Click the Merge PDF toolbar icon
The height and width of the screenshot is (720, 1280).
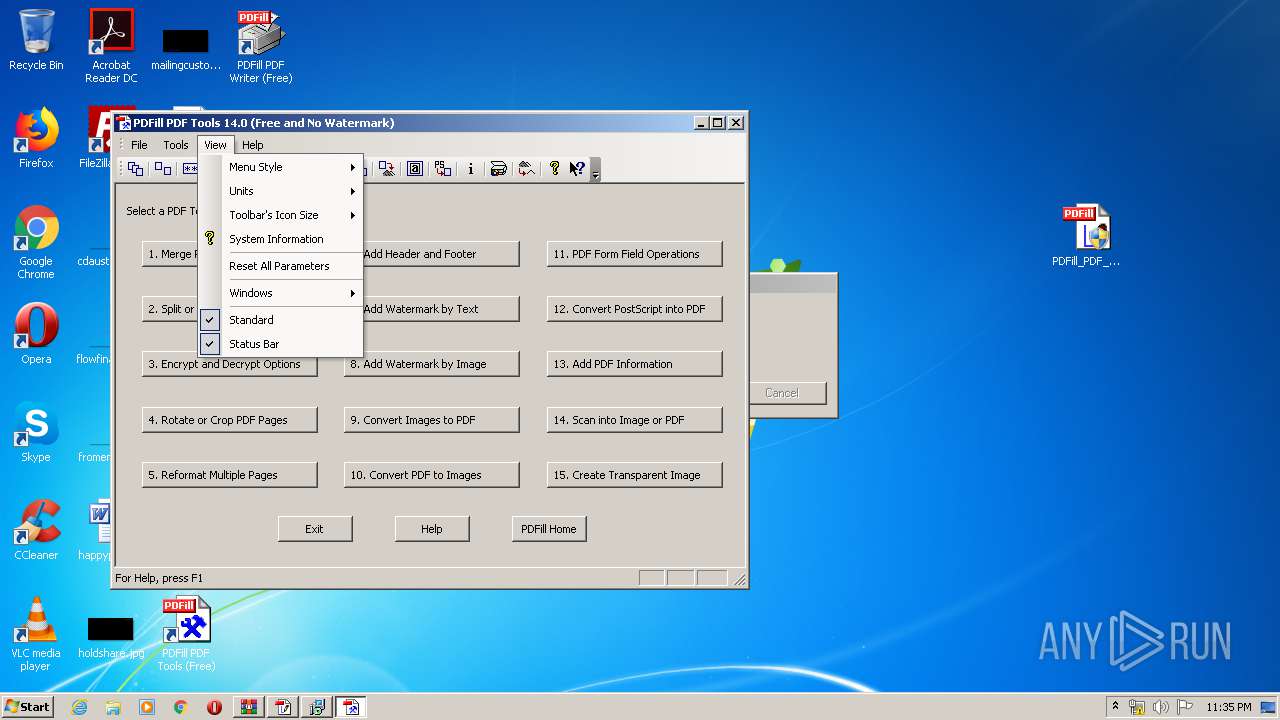(x=135, y=169)
